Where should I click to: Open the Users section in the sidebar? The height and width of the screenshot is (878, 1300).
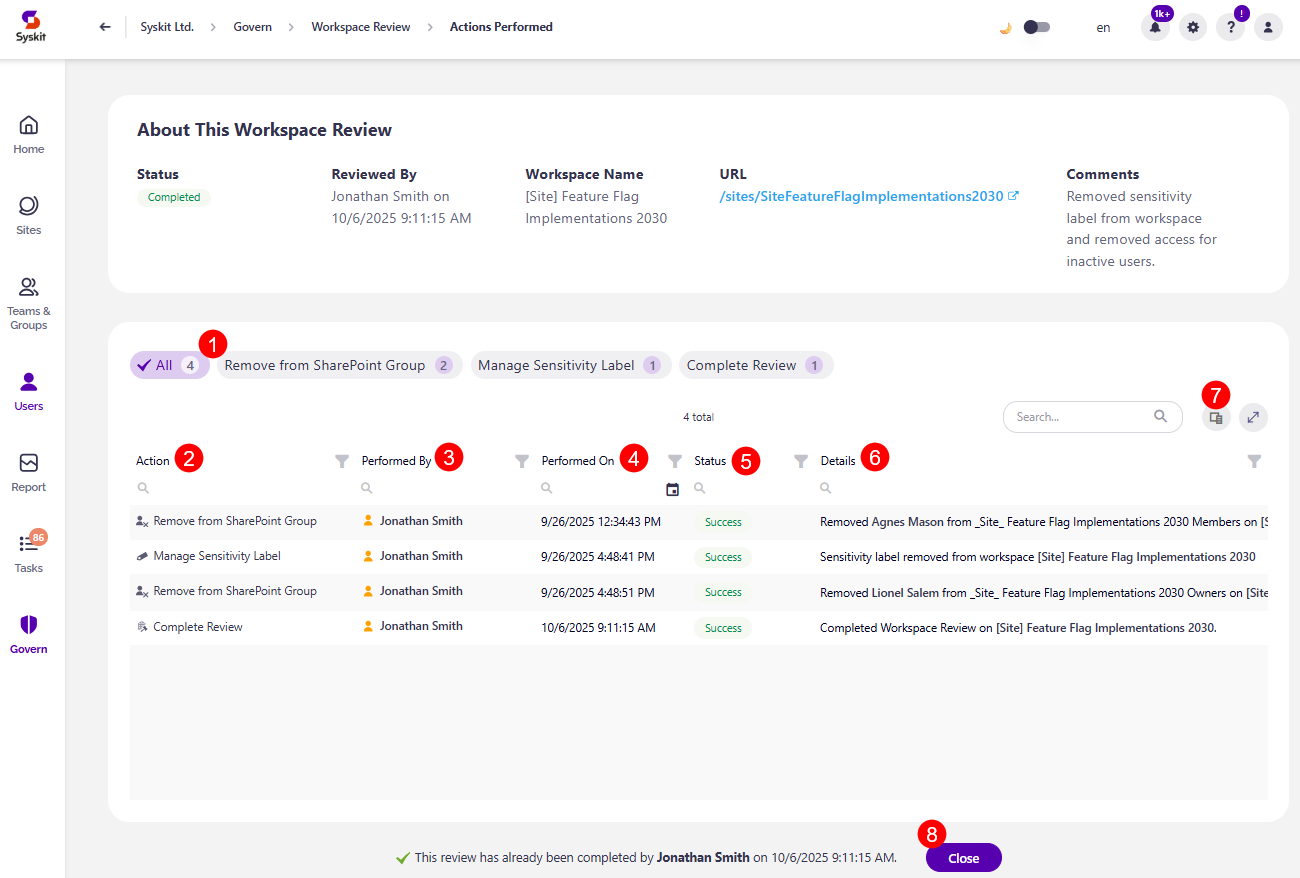[28, 390]
